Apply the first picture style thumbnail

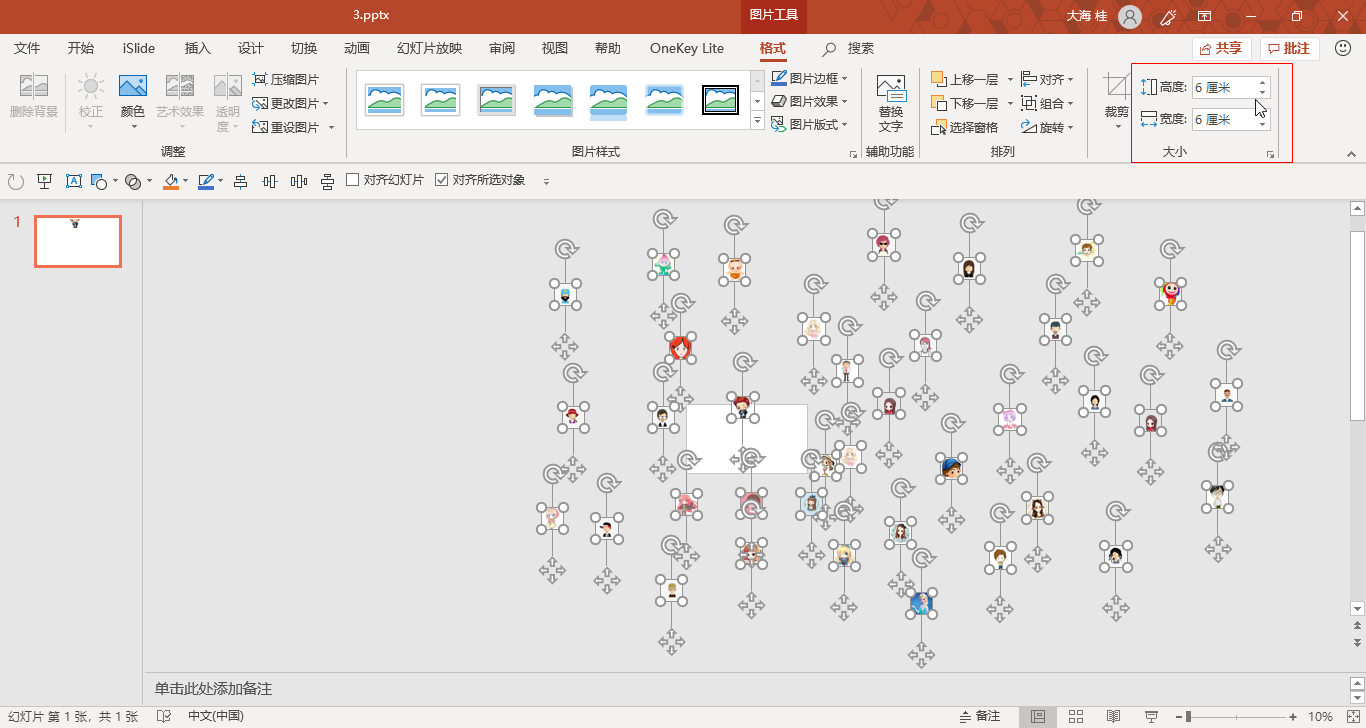(x=385, y=100)
